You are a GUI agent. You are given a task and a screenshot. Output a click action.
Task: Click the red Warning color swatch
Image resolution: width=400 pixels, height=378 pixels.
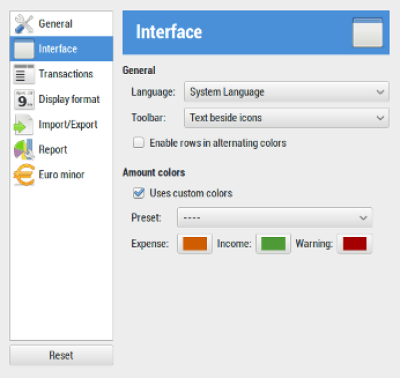pos(355,244)
